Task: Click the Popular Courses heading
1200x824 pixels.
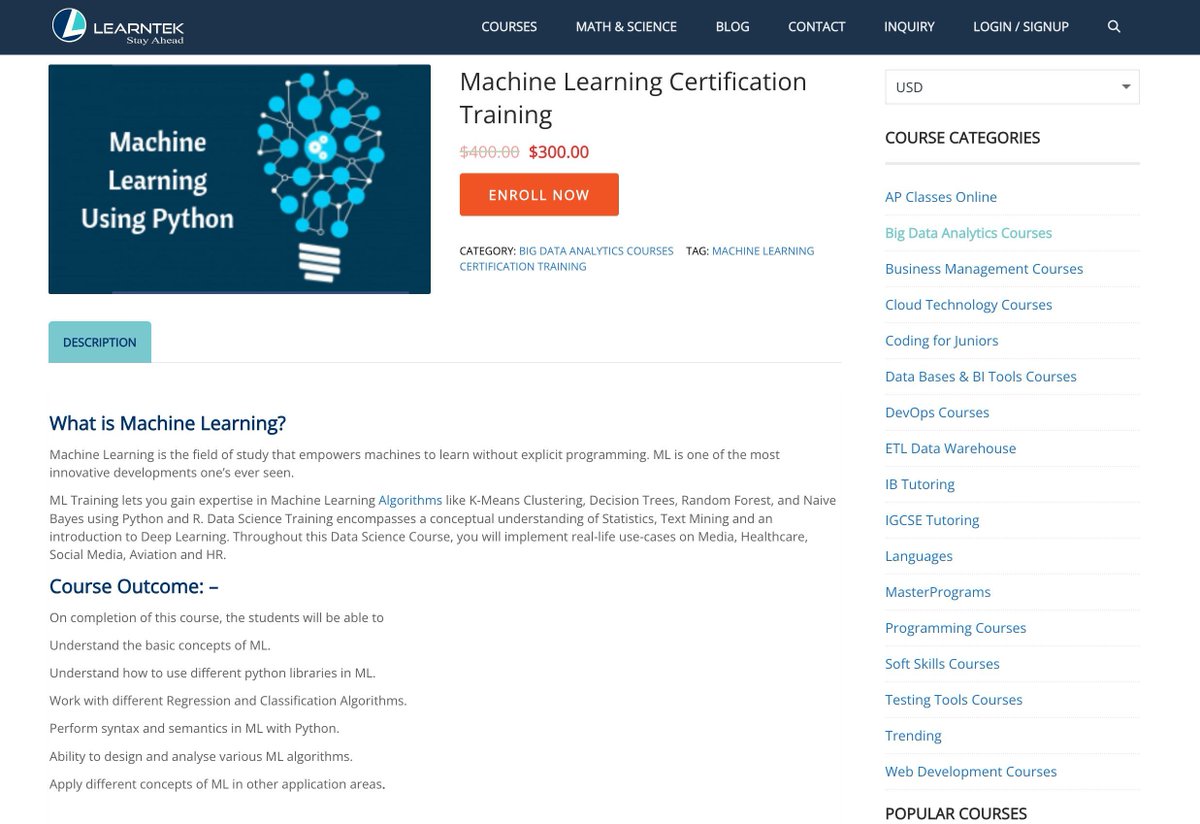Action: coord(956,814)
